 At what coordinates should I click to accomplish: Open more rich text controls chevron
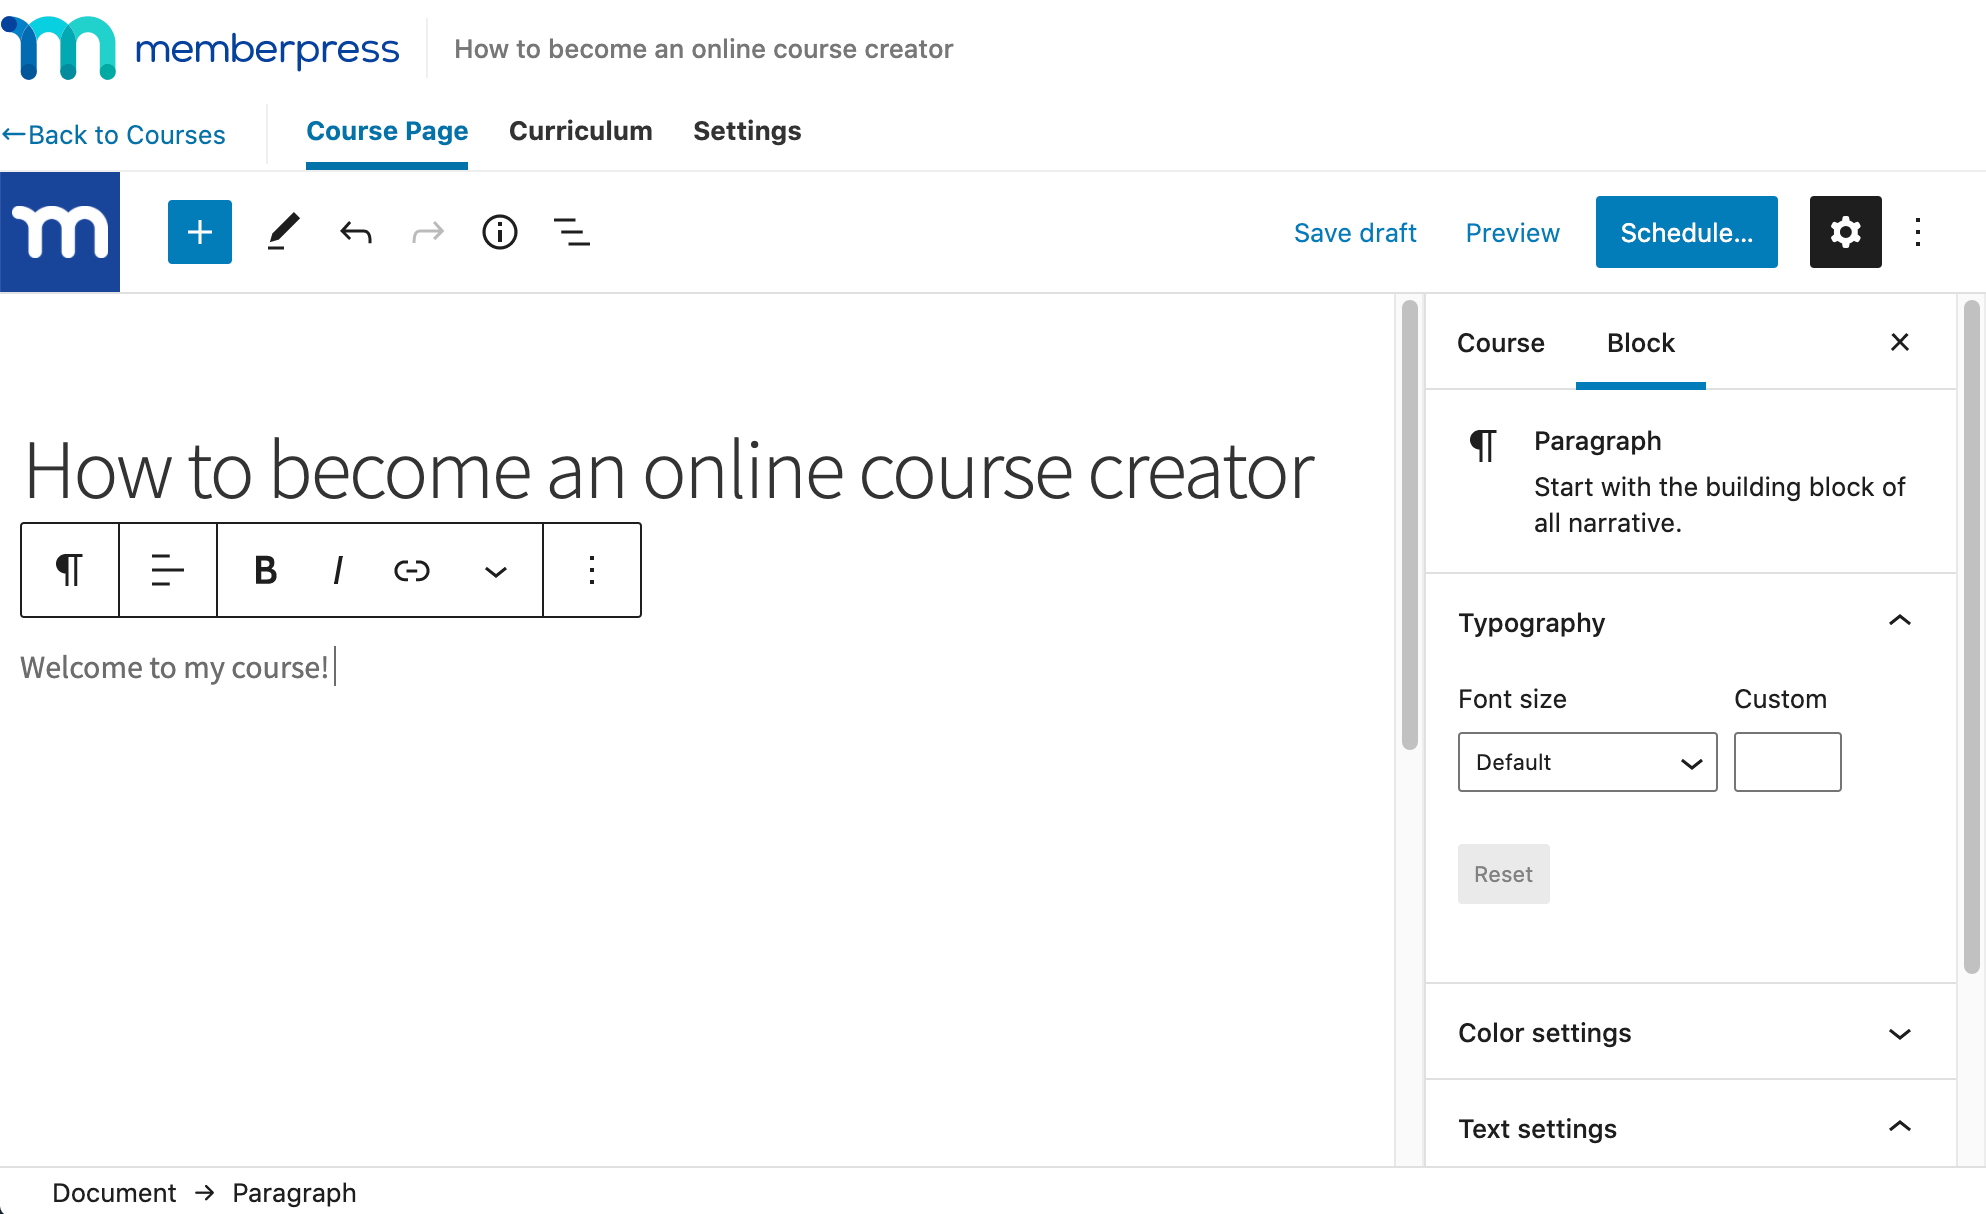tap(495, 571)
